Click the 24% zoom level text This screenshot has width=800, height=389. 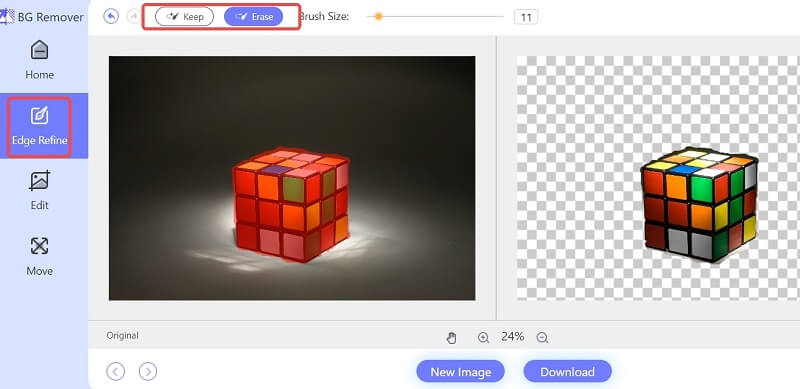click(512, 336)
